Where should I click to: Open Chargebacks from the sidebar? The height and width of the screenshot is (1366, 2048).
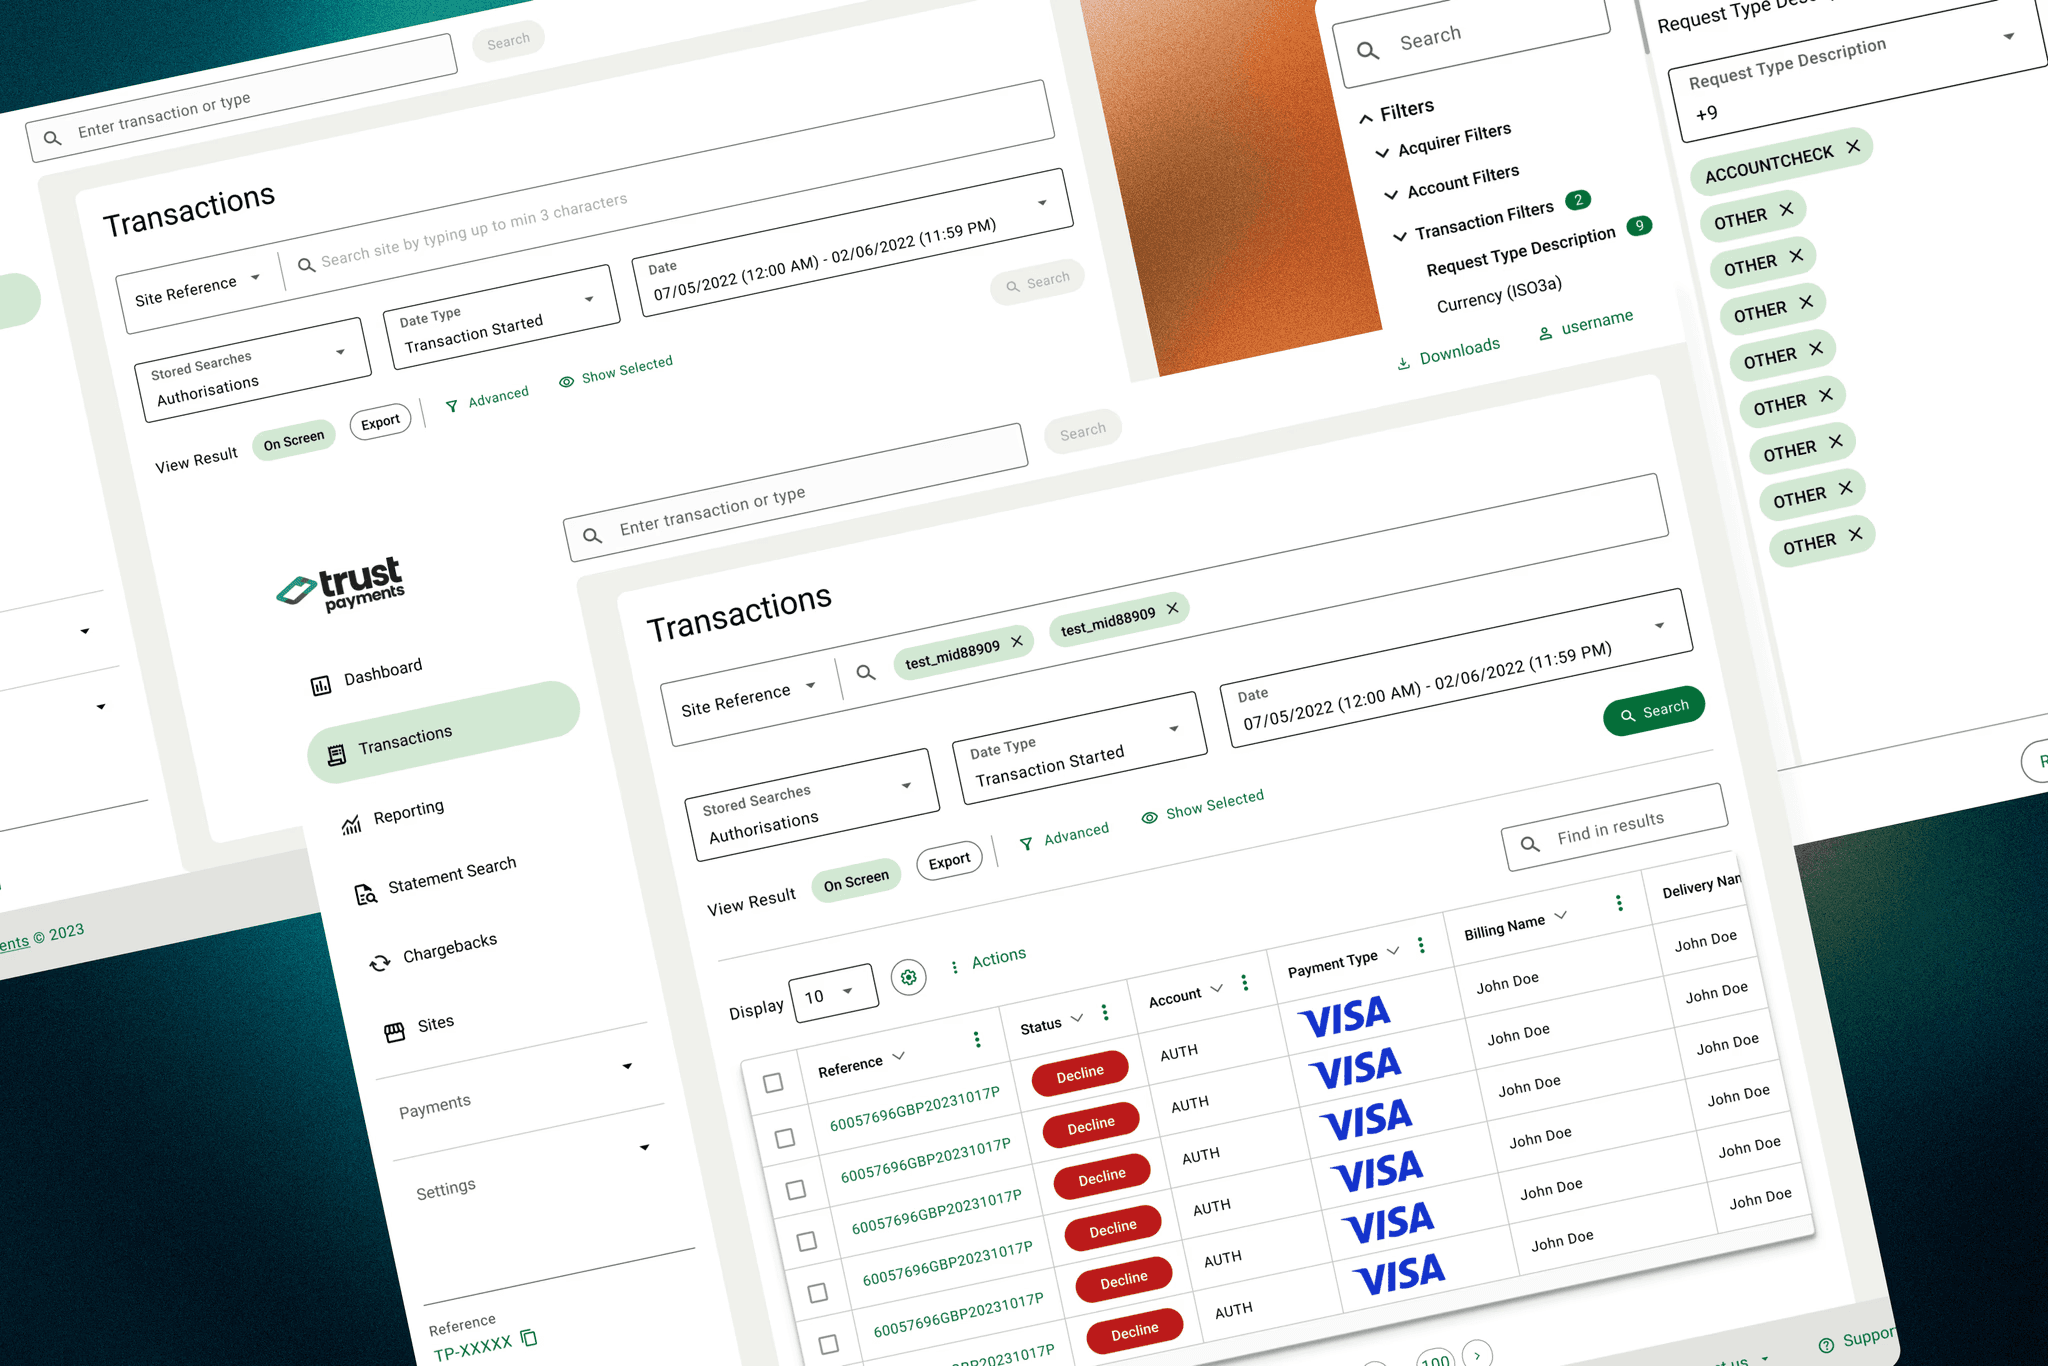pyautogui.click(x=449, y=948)
